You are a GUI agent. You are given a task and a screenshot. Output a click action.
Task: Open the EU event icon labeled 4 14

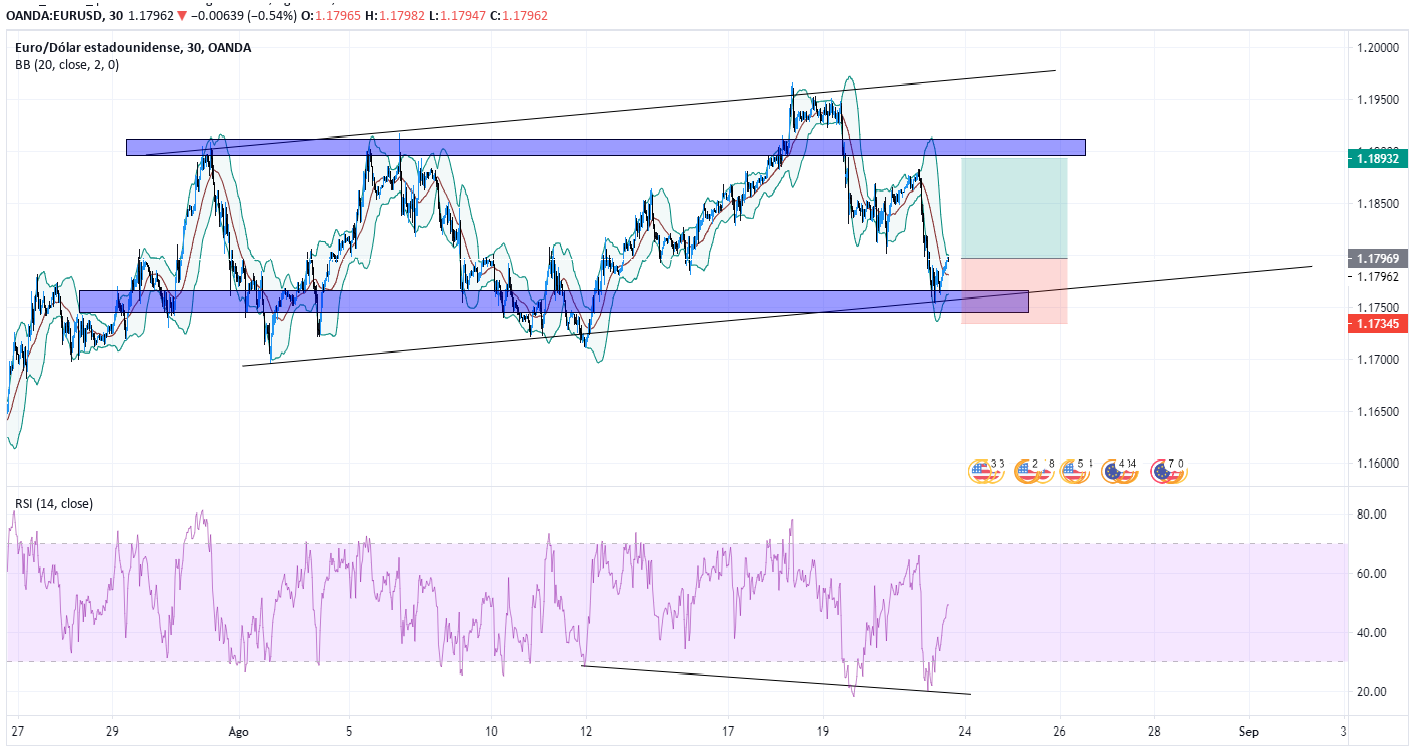tap(1121, 471)
